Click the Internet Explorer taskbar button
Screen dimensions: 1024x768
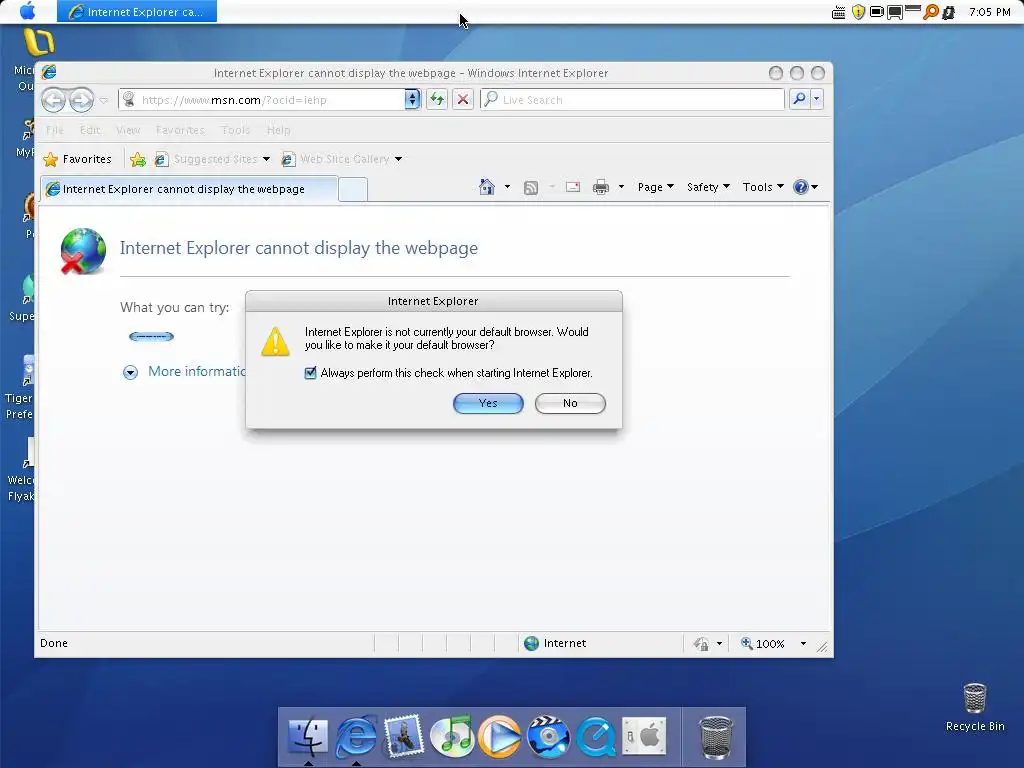click(x=136, y=12)
